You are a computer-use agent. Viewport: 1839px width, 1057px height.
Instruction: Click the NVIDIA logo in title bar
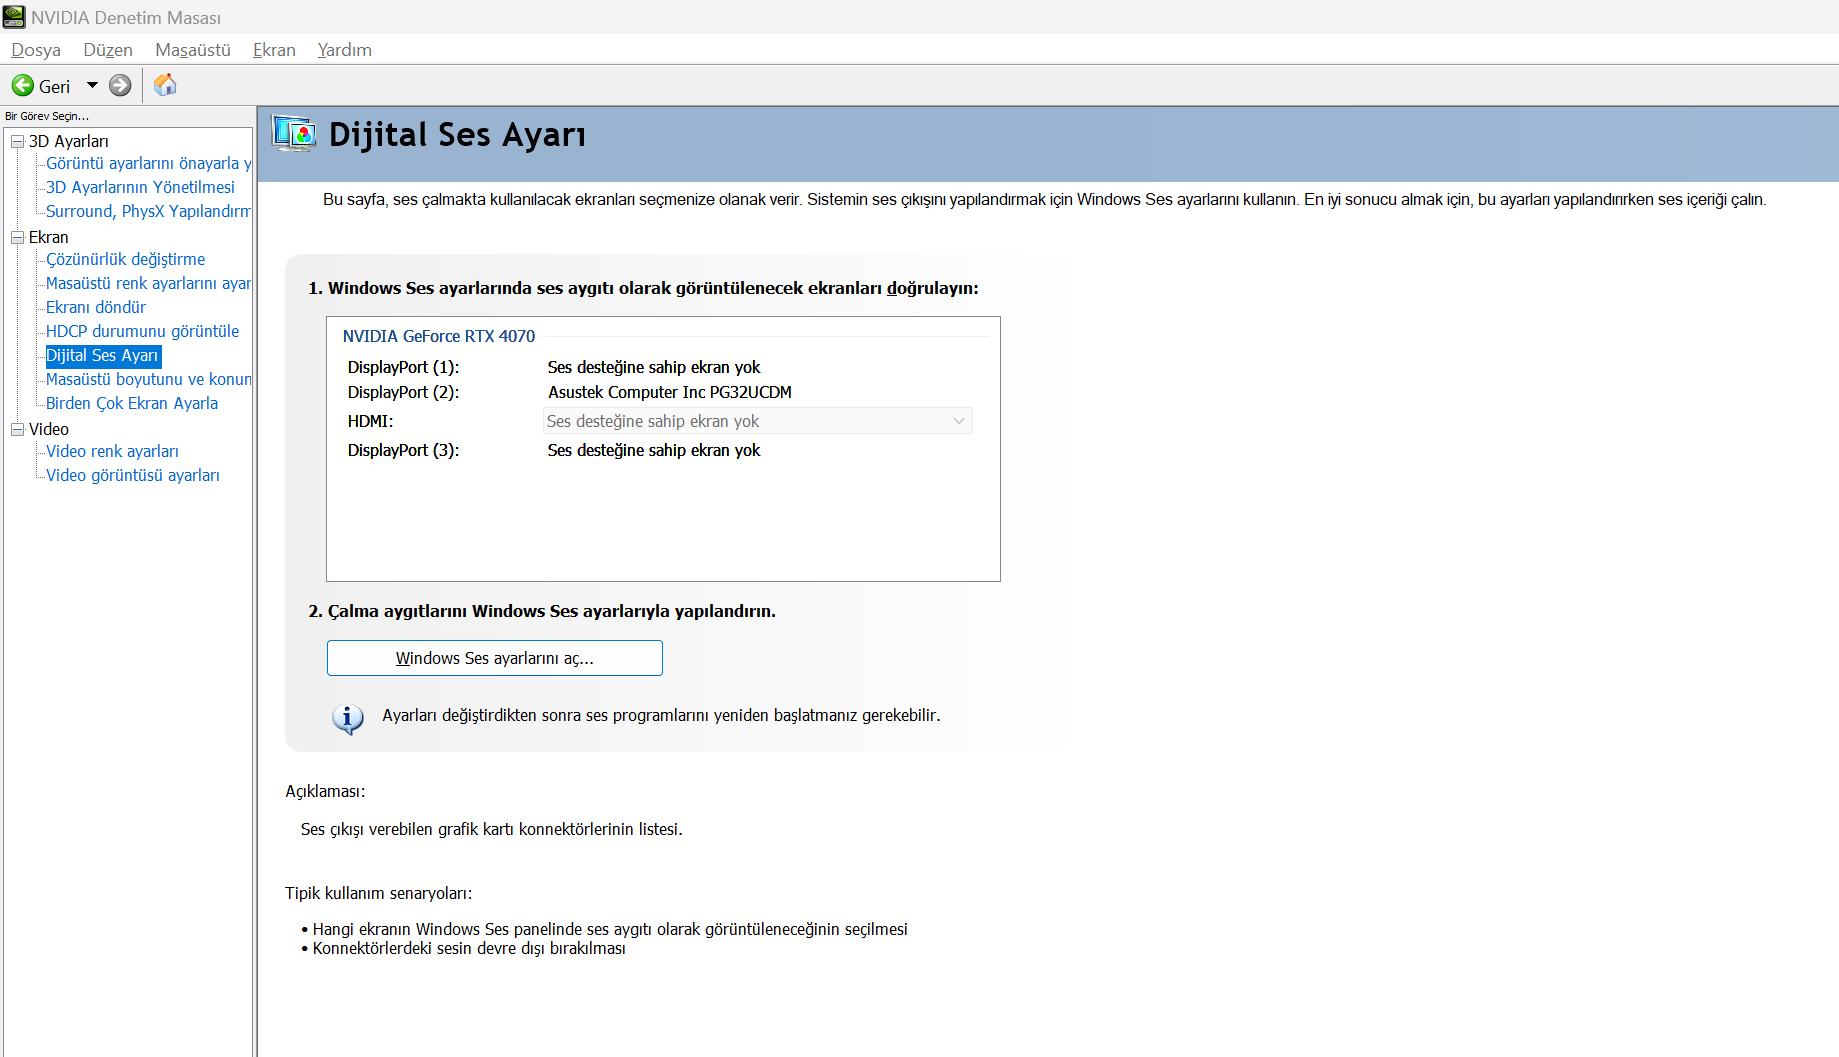pyautogui.click(x=14, y=17)
